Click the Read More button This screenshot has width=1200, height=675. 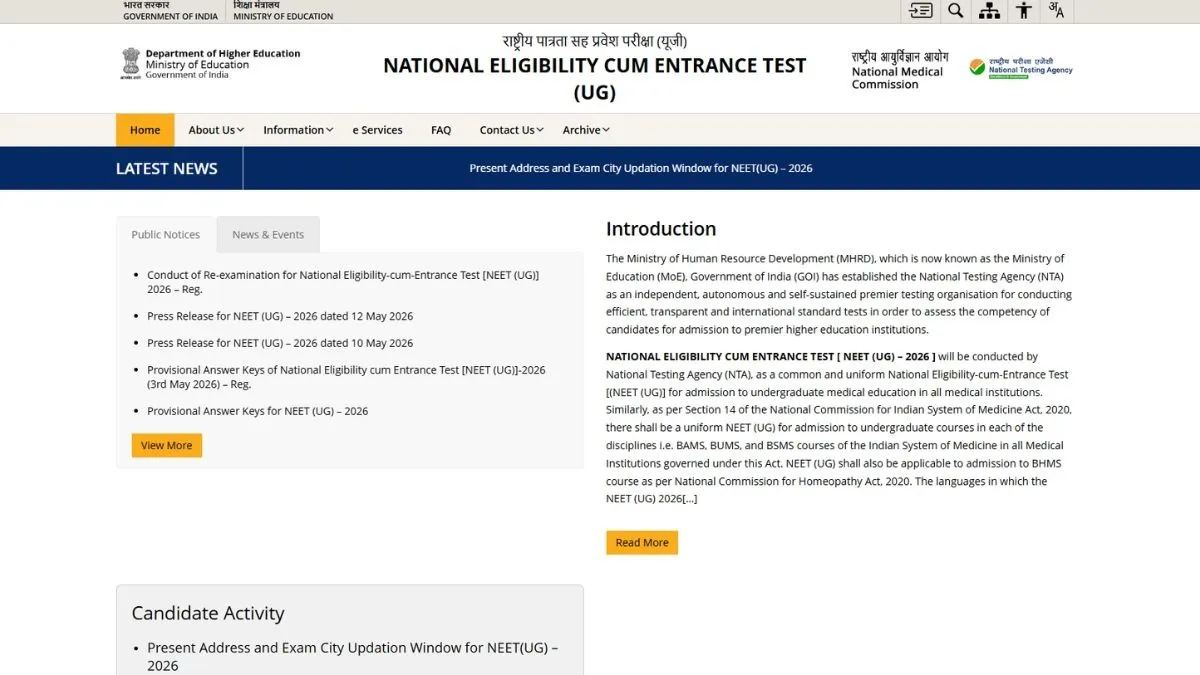click(x=642, y=542)
